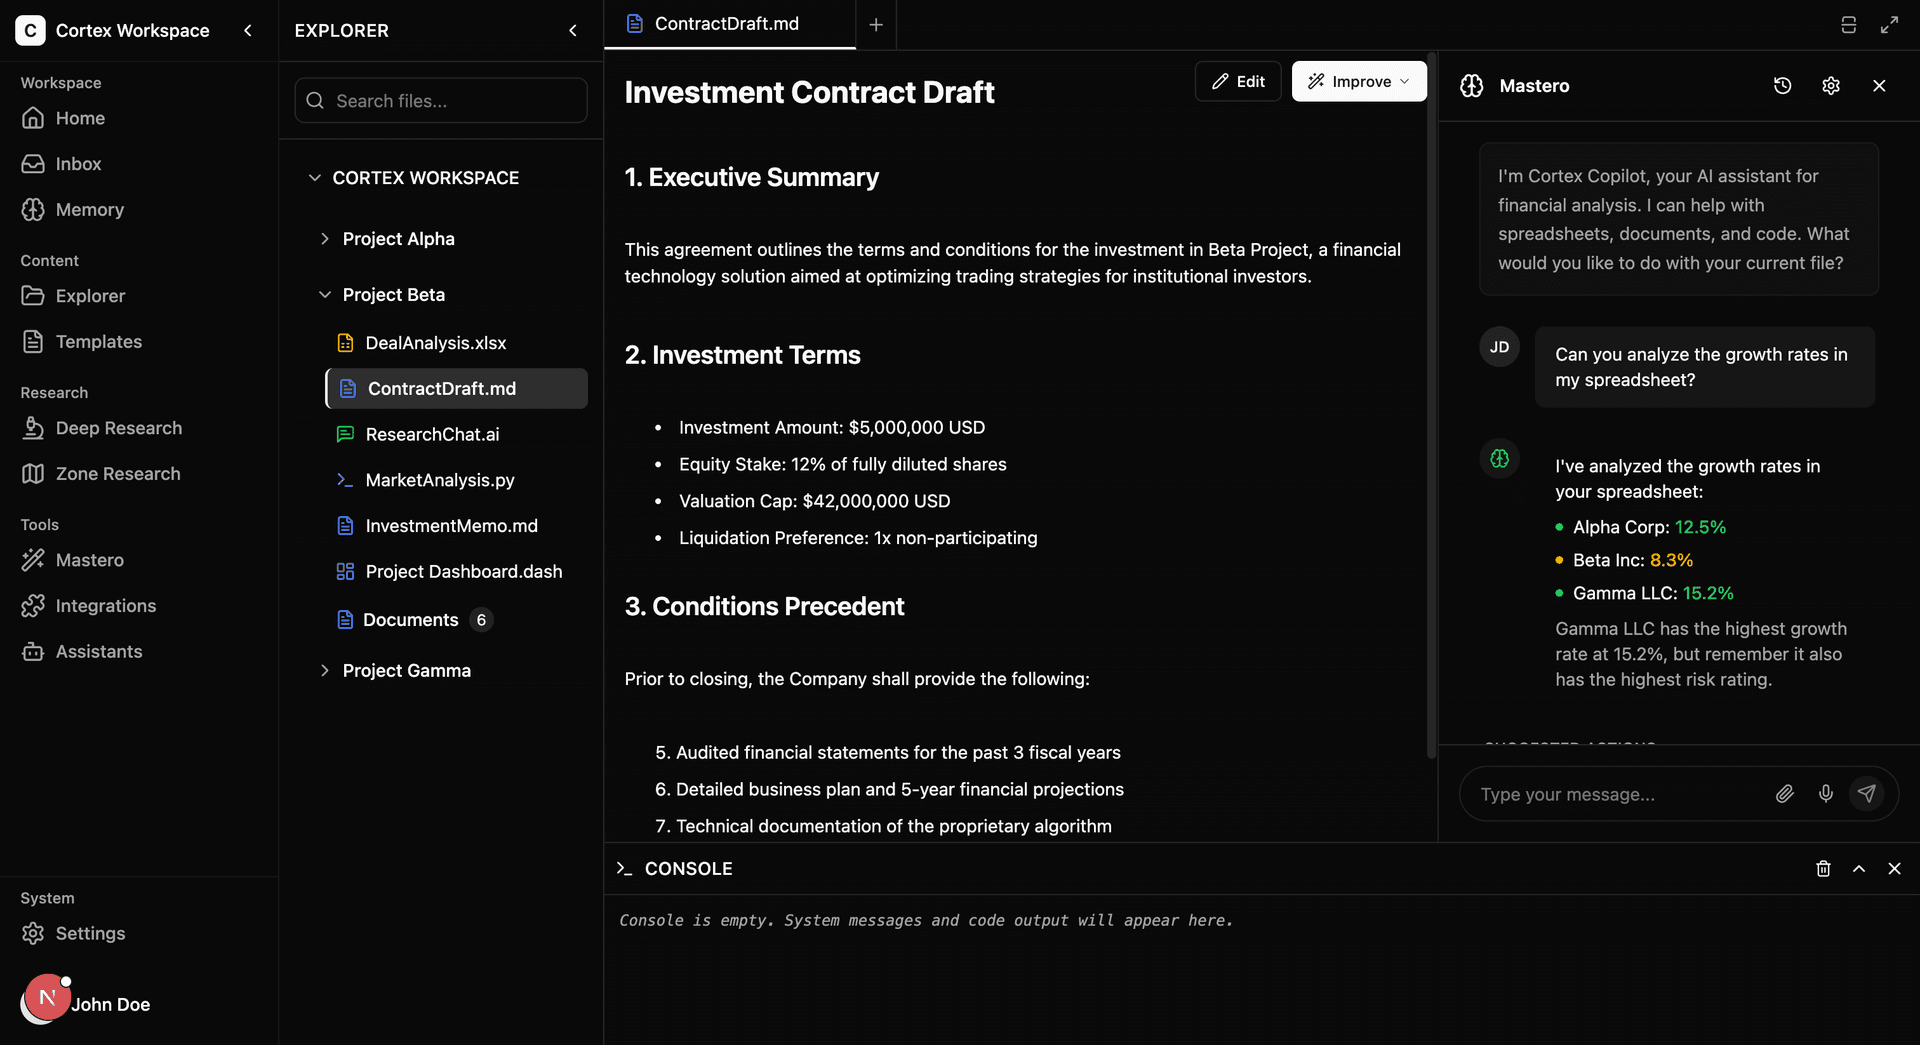Open the Assistants panel
Viewport: 1920px width, 1045px height.
pyautogui.click(x=99, y=651)
